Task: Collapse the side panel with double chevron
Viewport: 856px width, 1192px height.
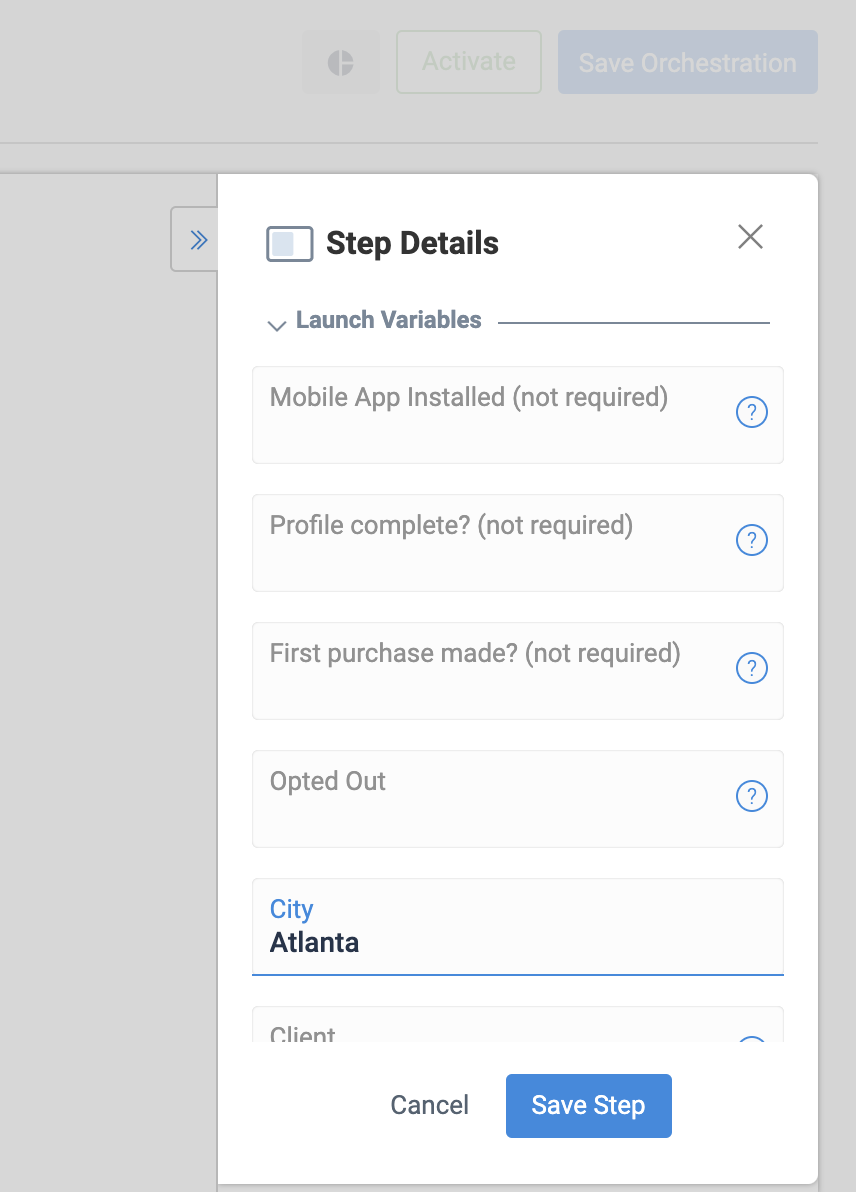Action: coord(196,239)
